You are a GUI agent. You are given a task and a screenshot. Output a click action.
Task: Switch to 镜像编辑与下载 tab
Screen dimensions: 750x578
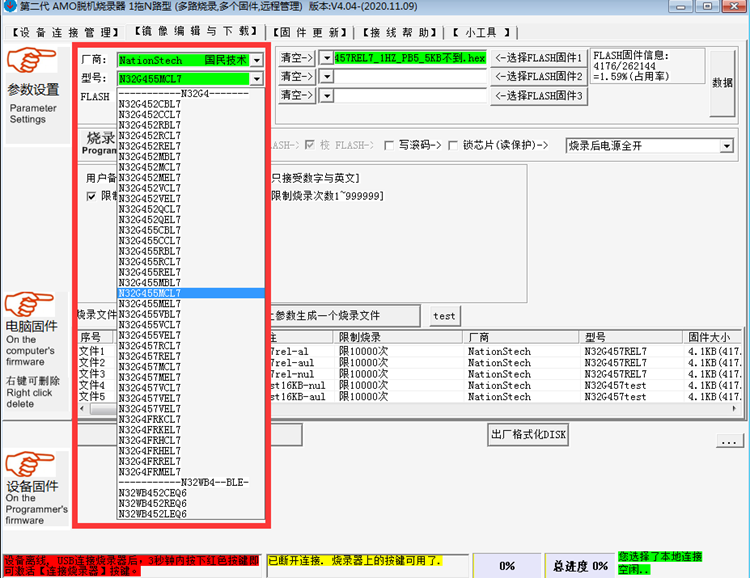coord(196,31)
